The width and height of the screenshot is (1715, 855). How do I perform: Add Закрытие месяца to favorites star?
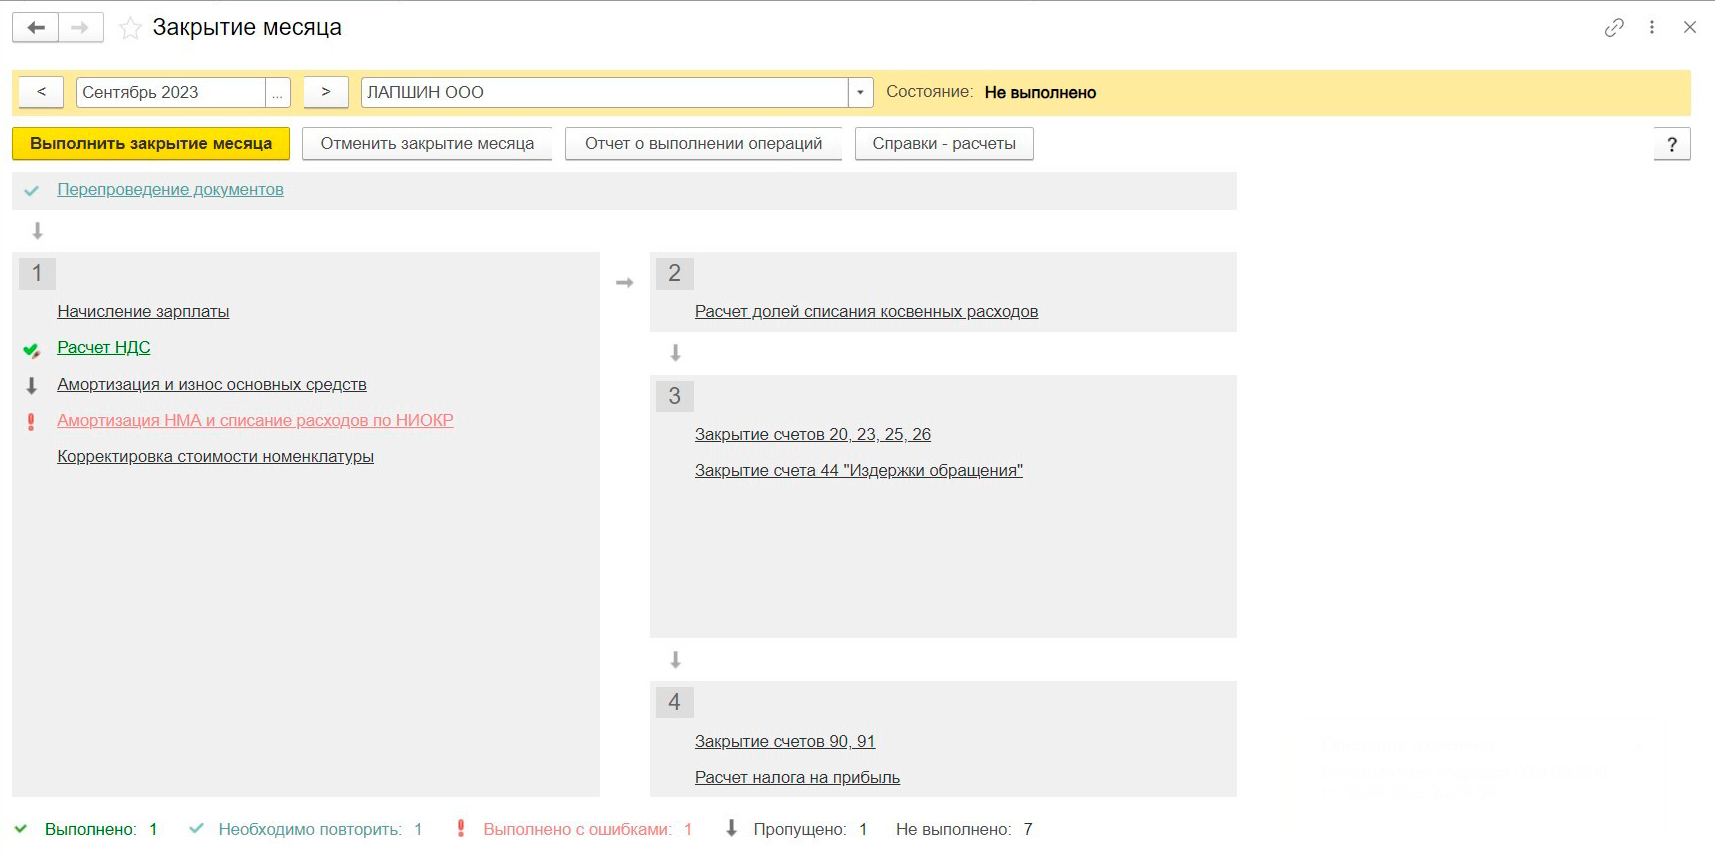[130, 28]
